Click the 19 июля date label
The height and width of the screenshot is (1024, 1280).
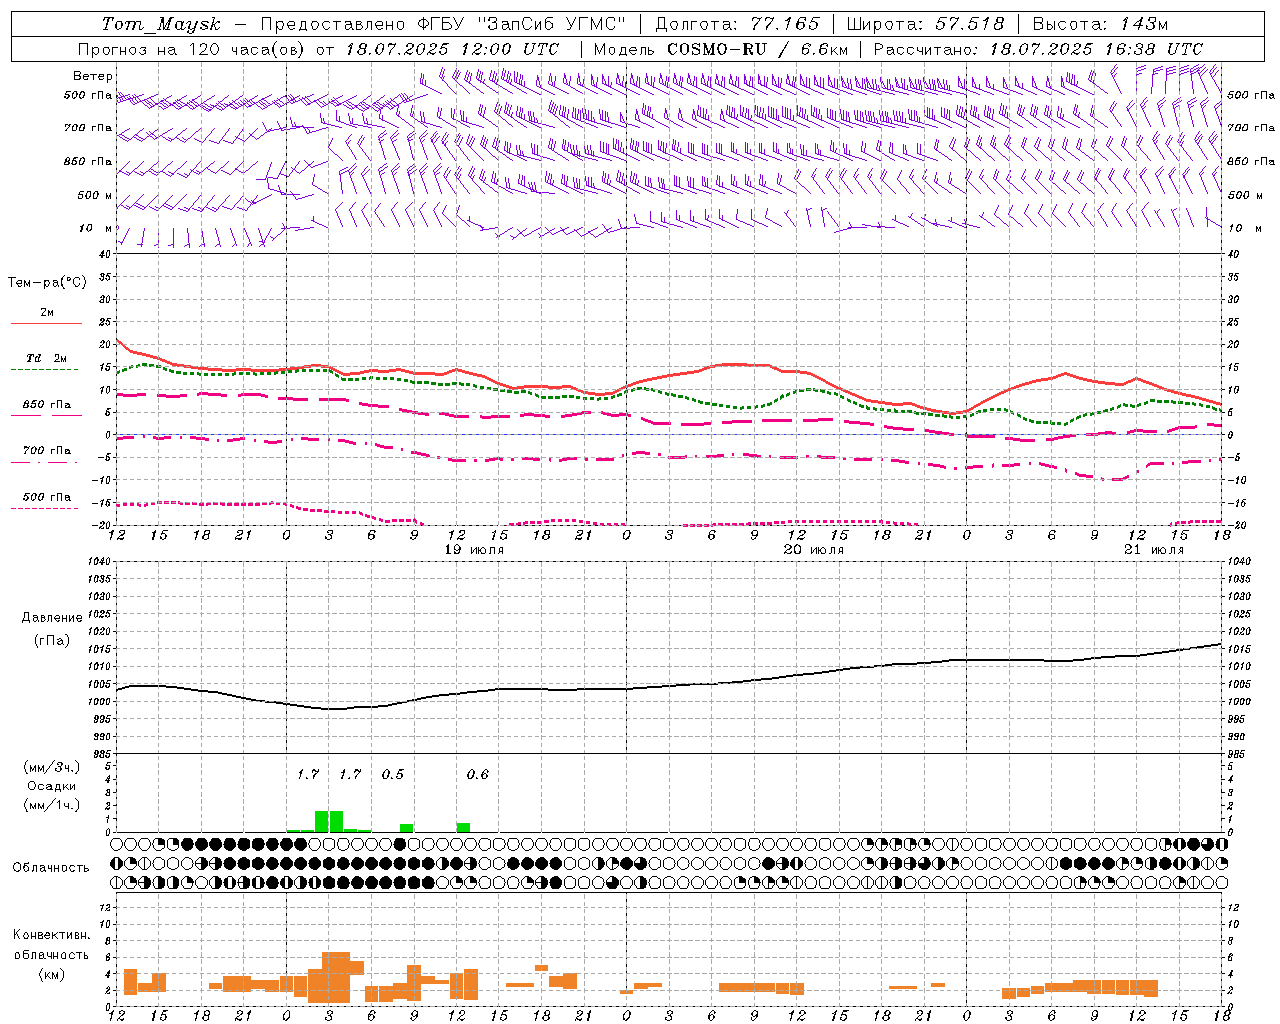coord(475,550)
